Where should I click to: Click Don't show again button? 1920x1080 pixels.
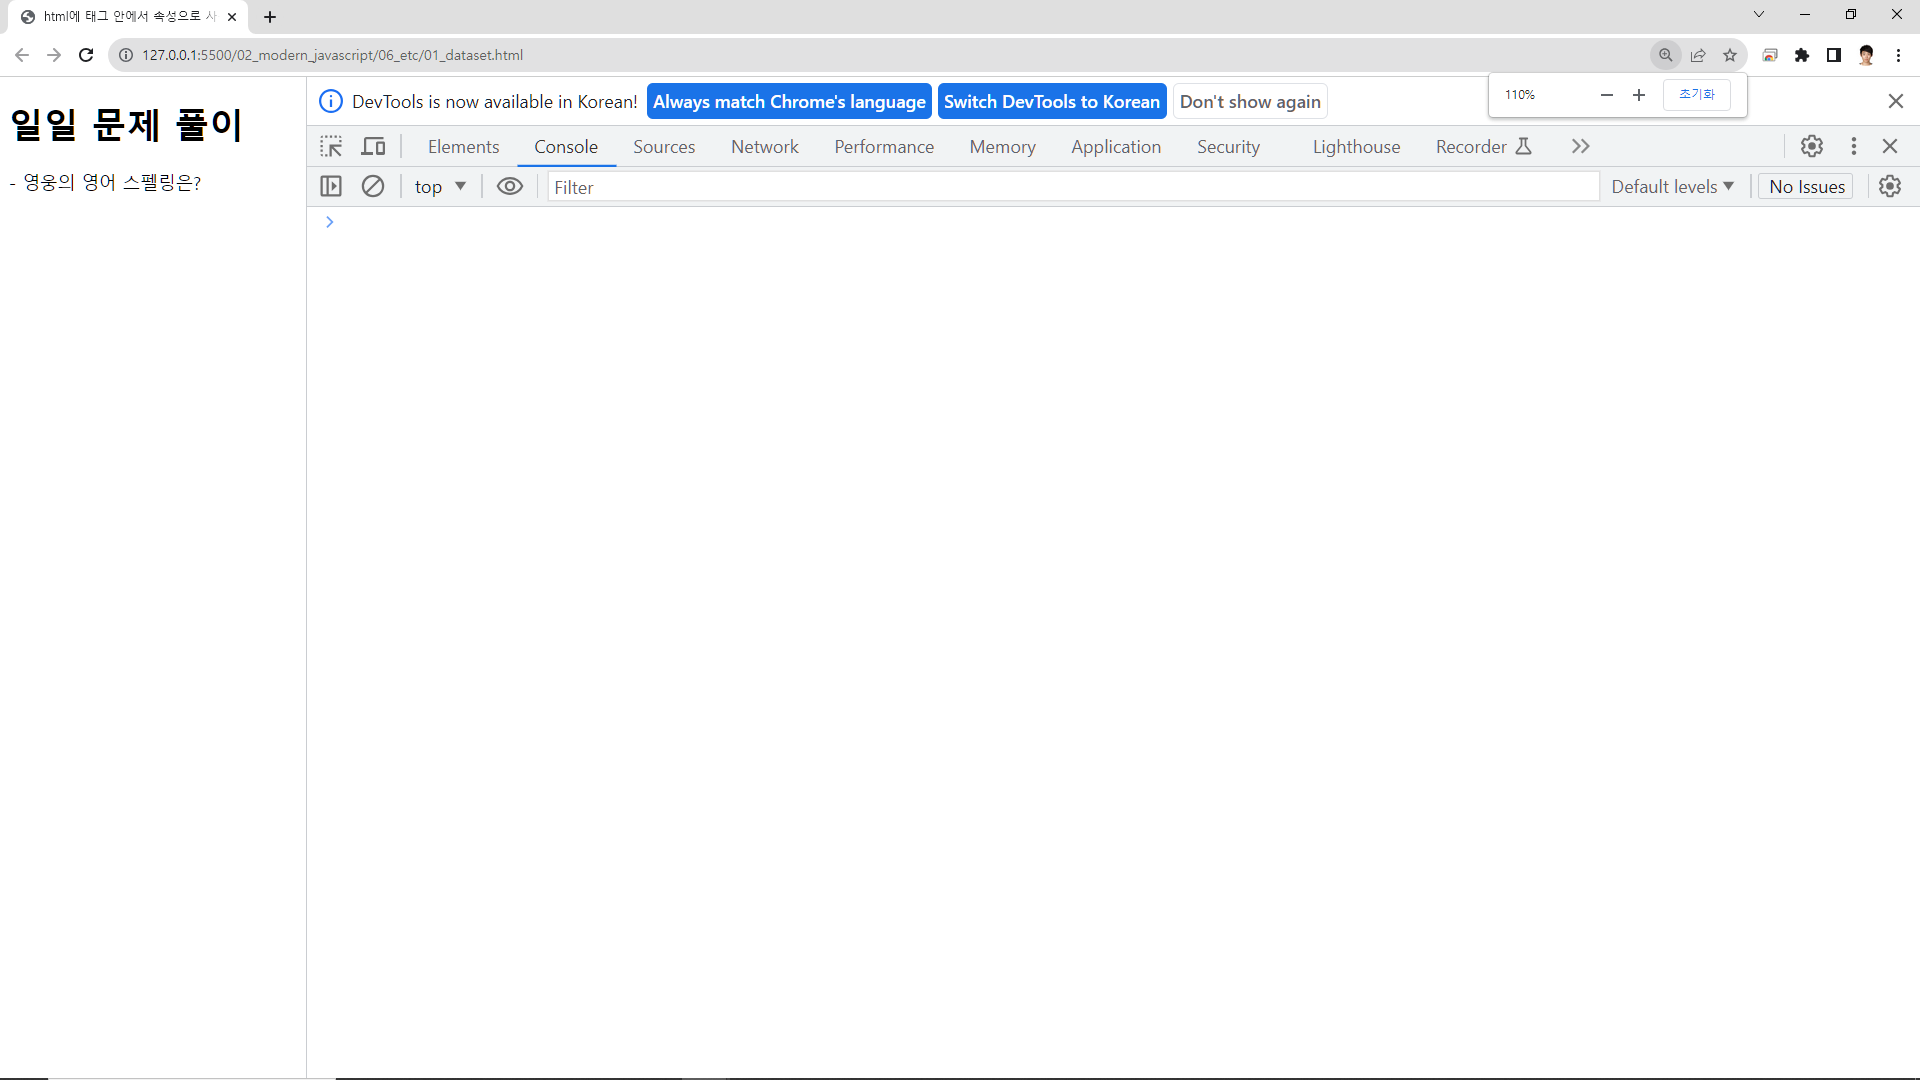click(1249, 102)
